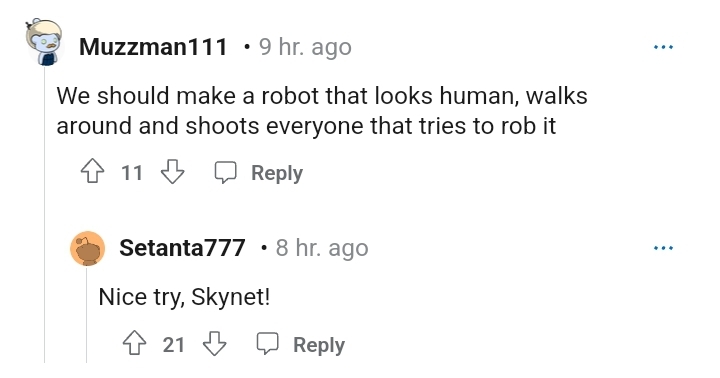720x378 pixels.
Task: Collapse Setanta777's reply thread line
Action: [86, 316]
